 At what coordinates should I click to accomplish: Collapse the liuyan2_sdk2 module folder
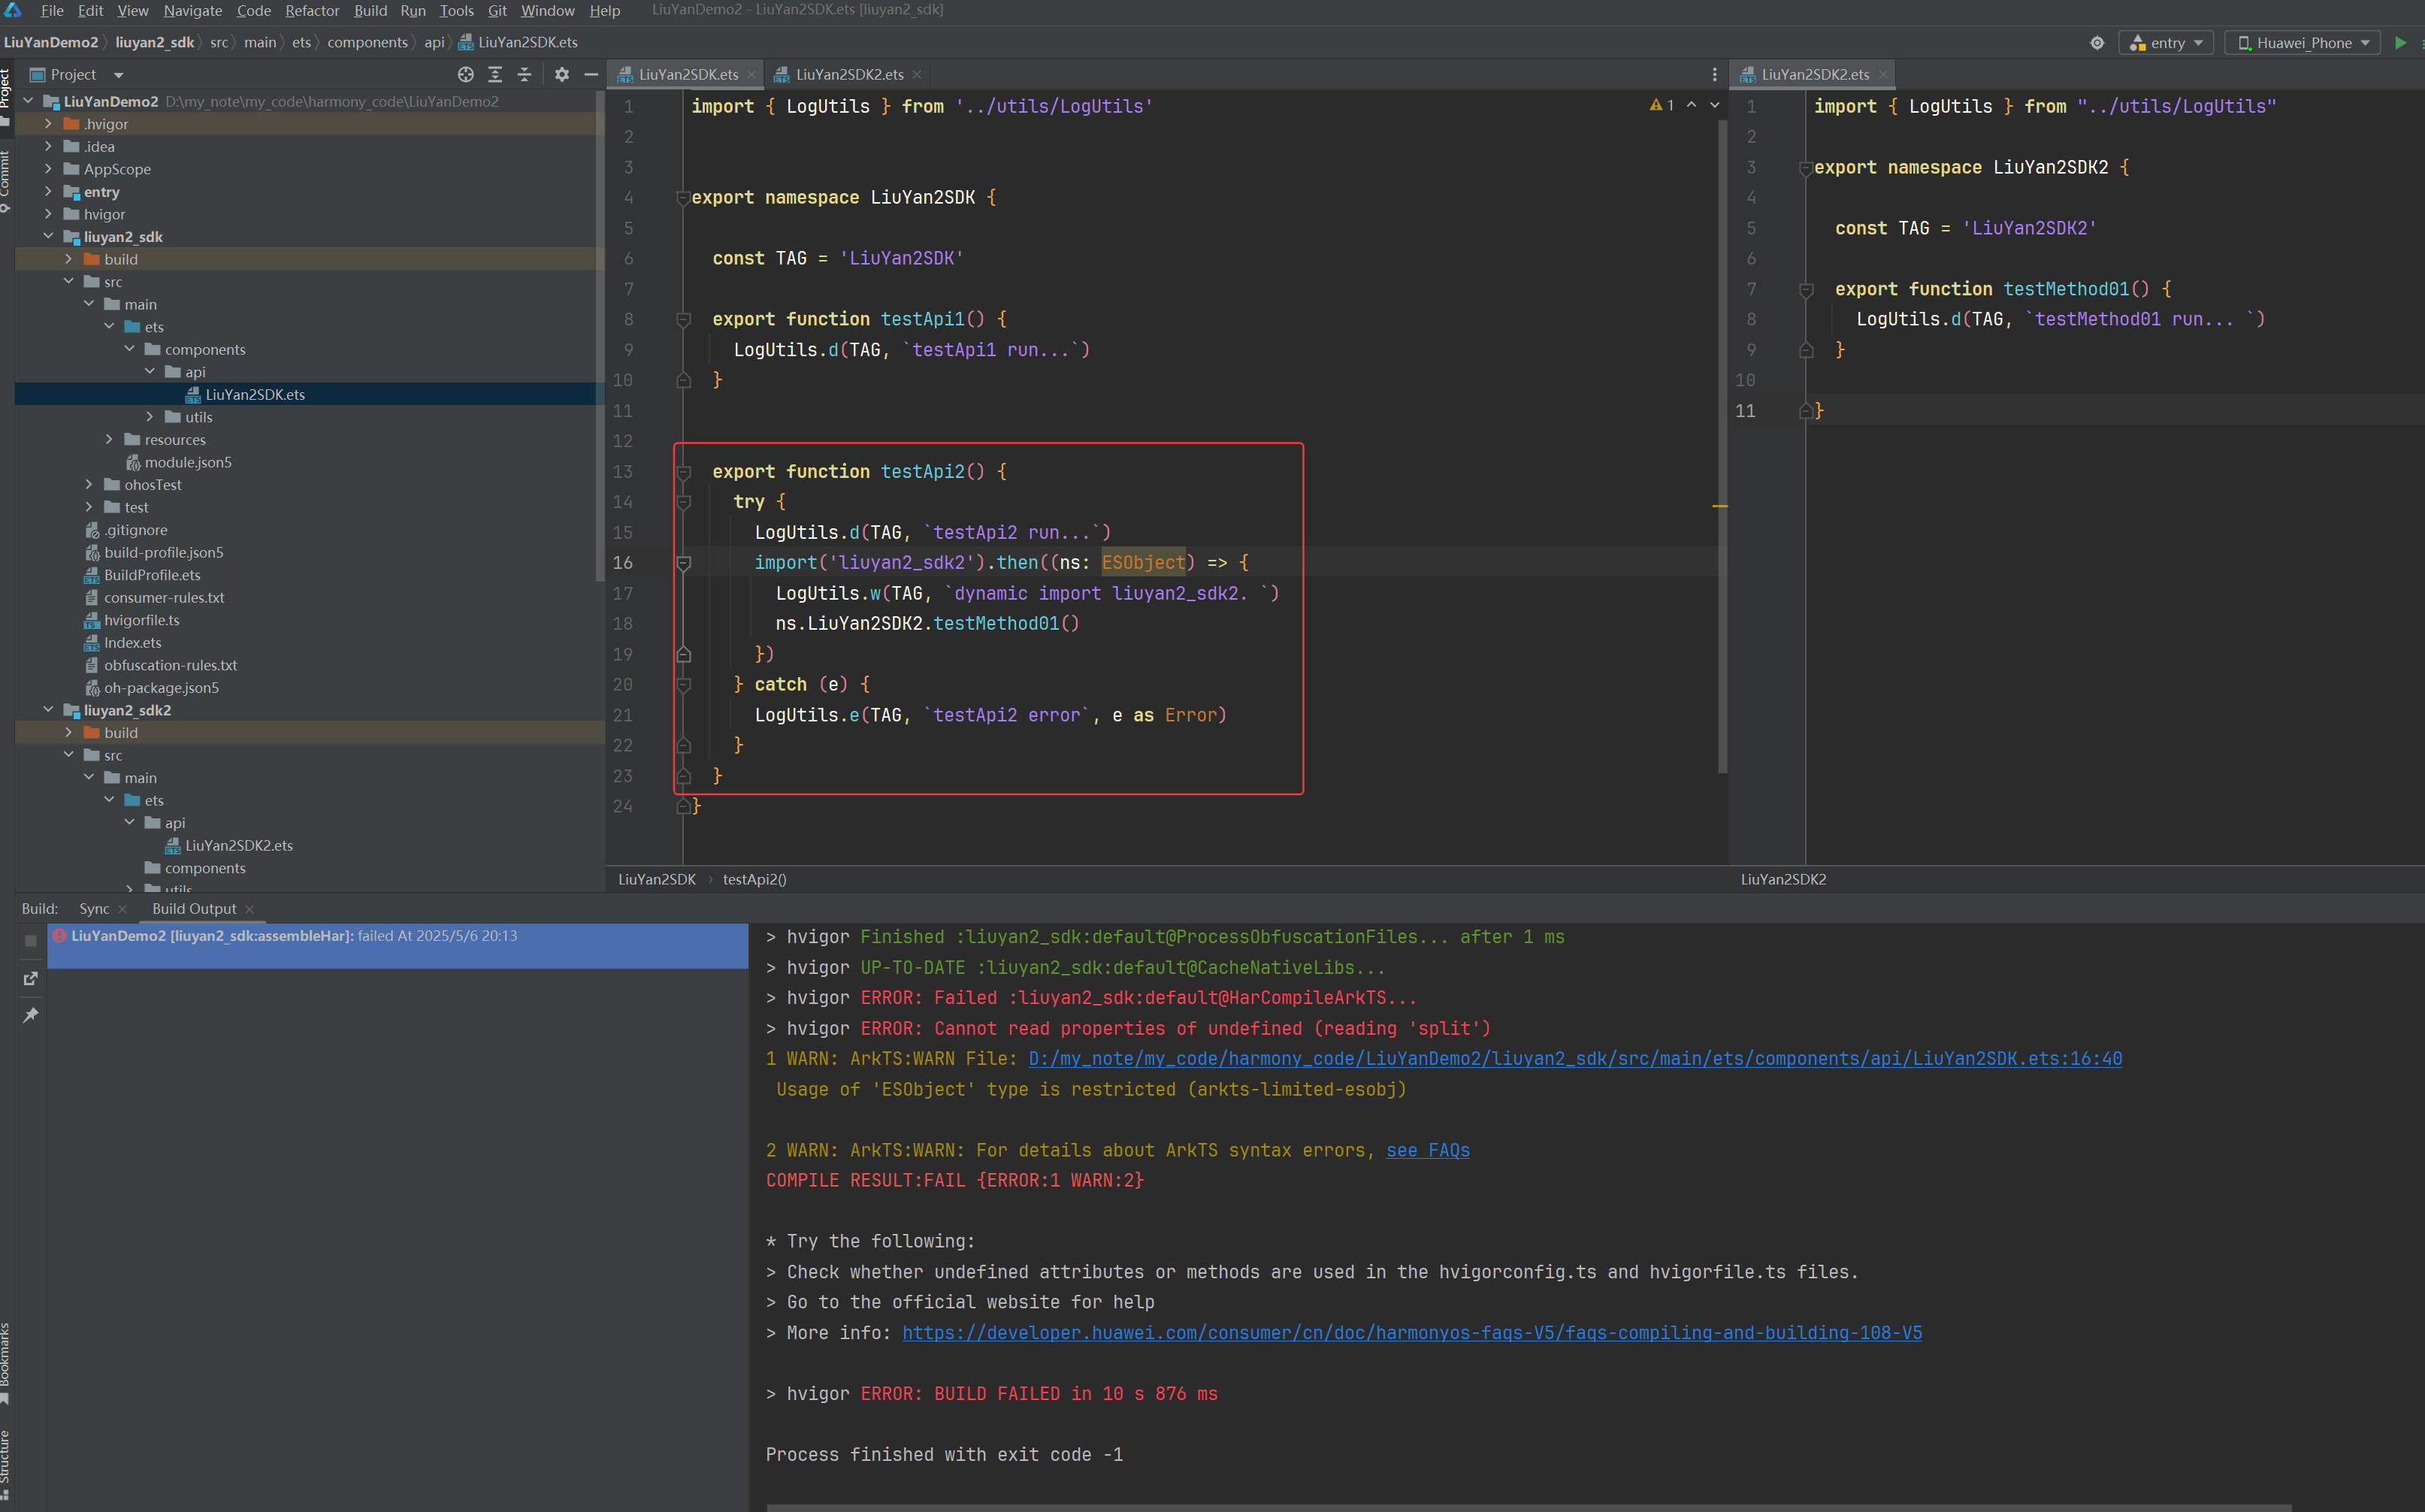(48, 710)
